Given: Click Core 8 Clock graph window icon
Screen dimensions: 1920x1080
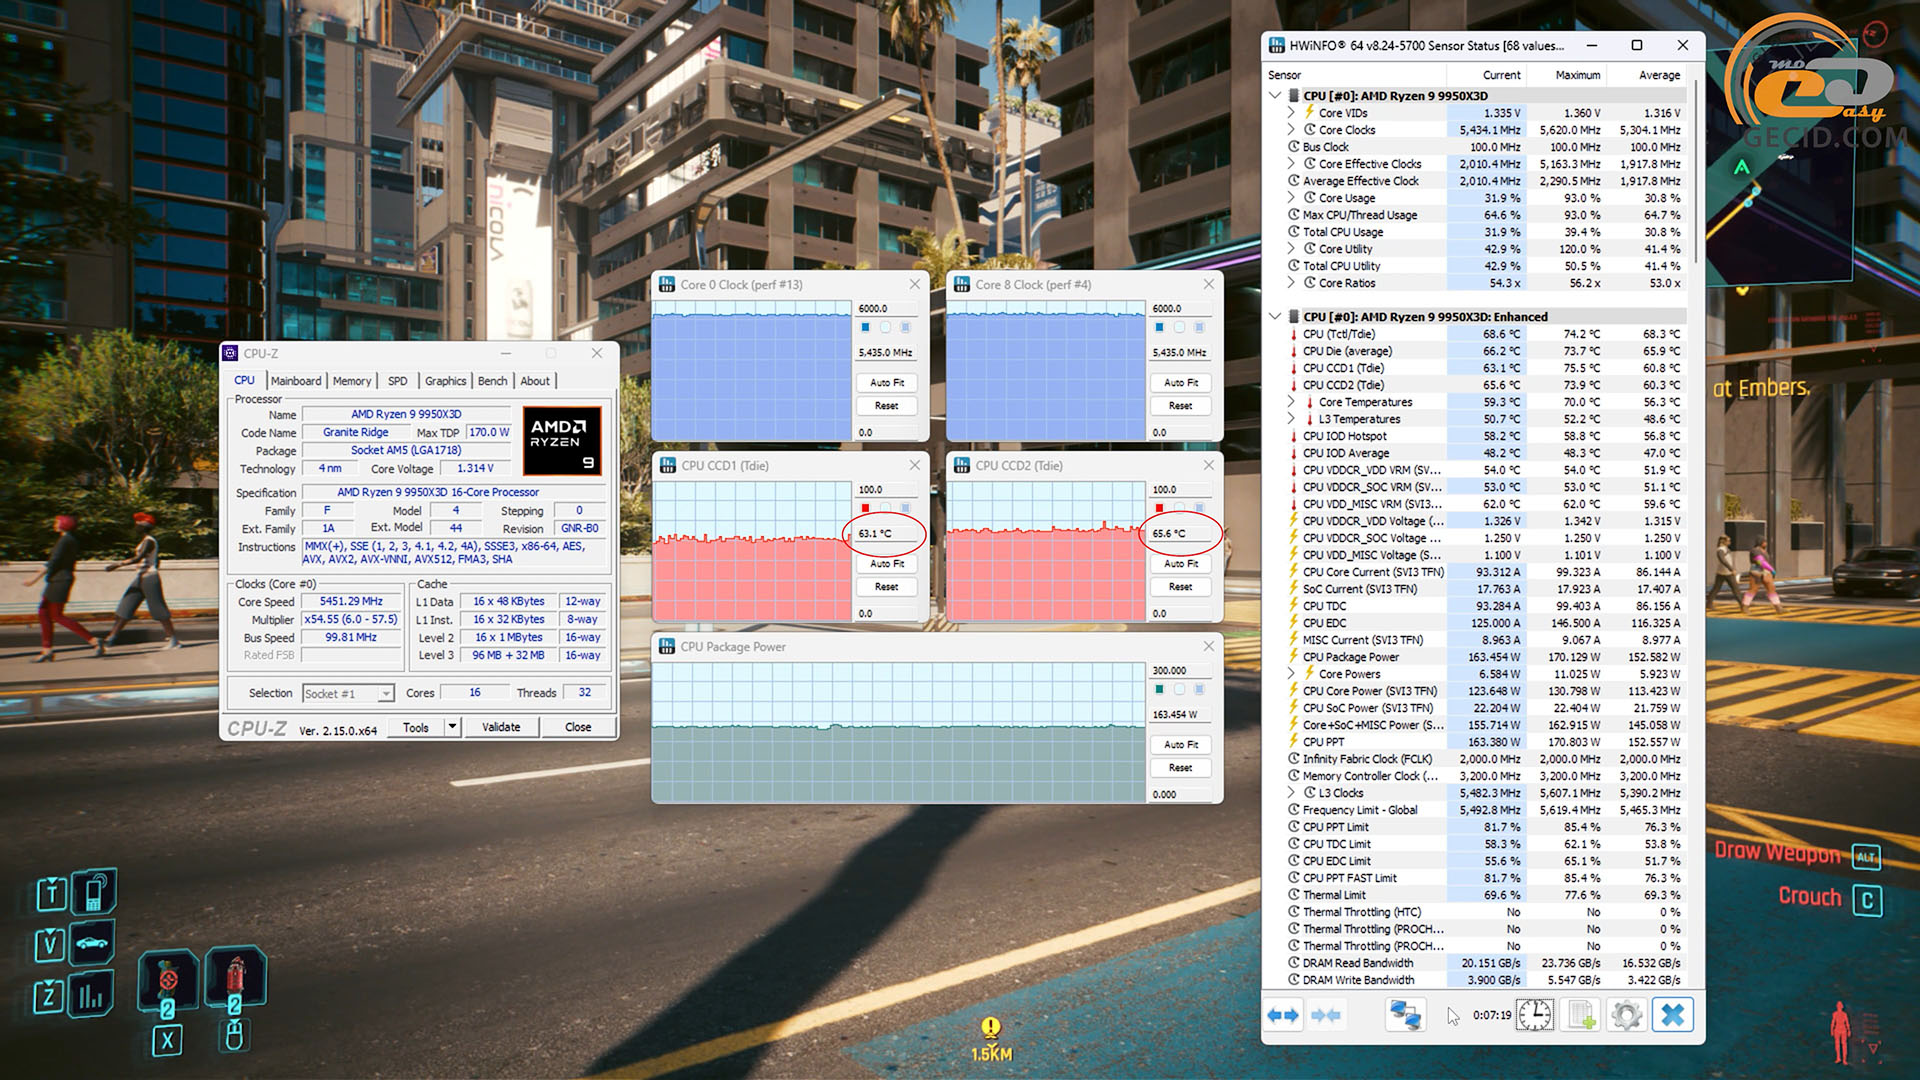Looking at the screenshot, I should (x=962, y=285).
